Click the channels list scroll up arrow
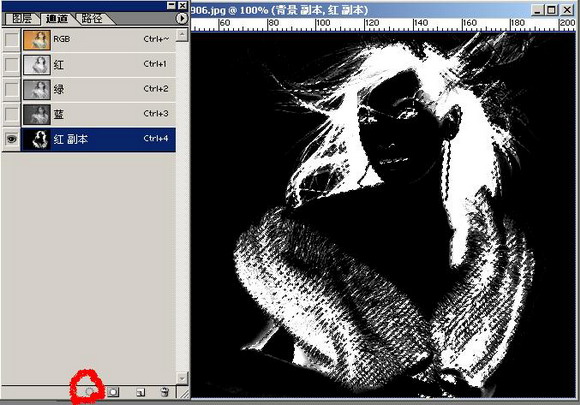This screenshot has height=405, width=580. click(182, 36)
